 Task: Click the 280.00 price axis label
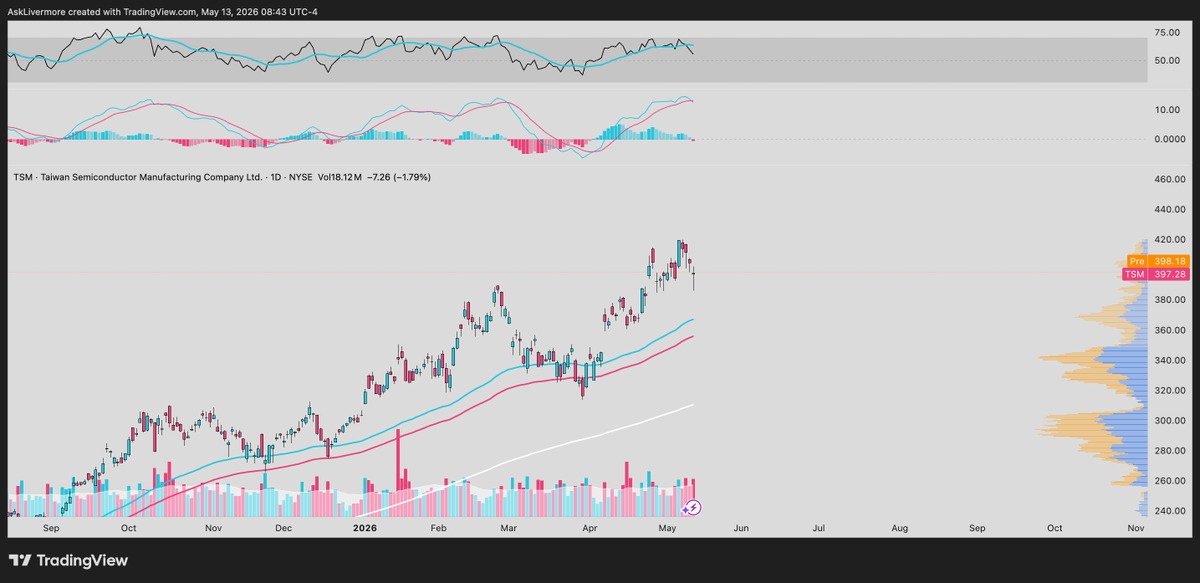coord(1168,451)
